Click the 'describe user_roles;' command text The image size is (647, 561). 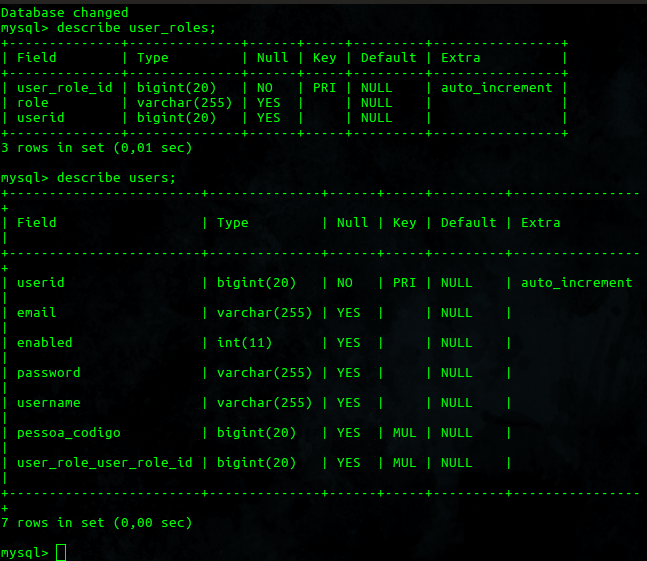[136, 28]
